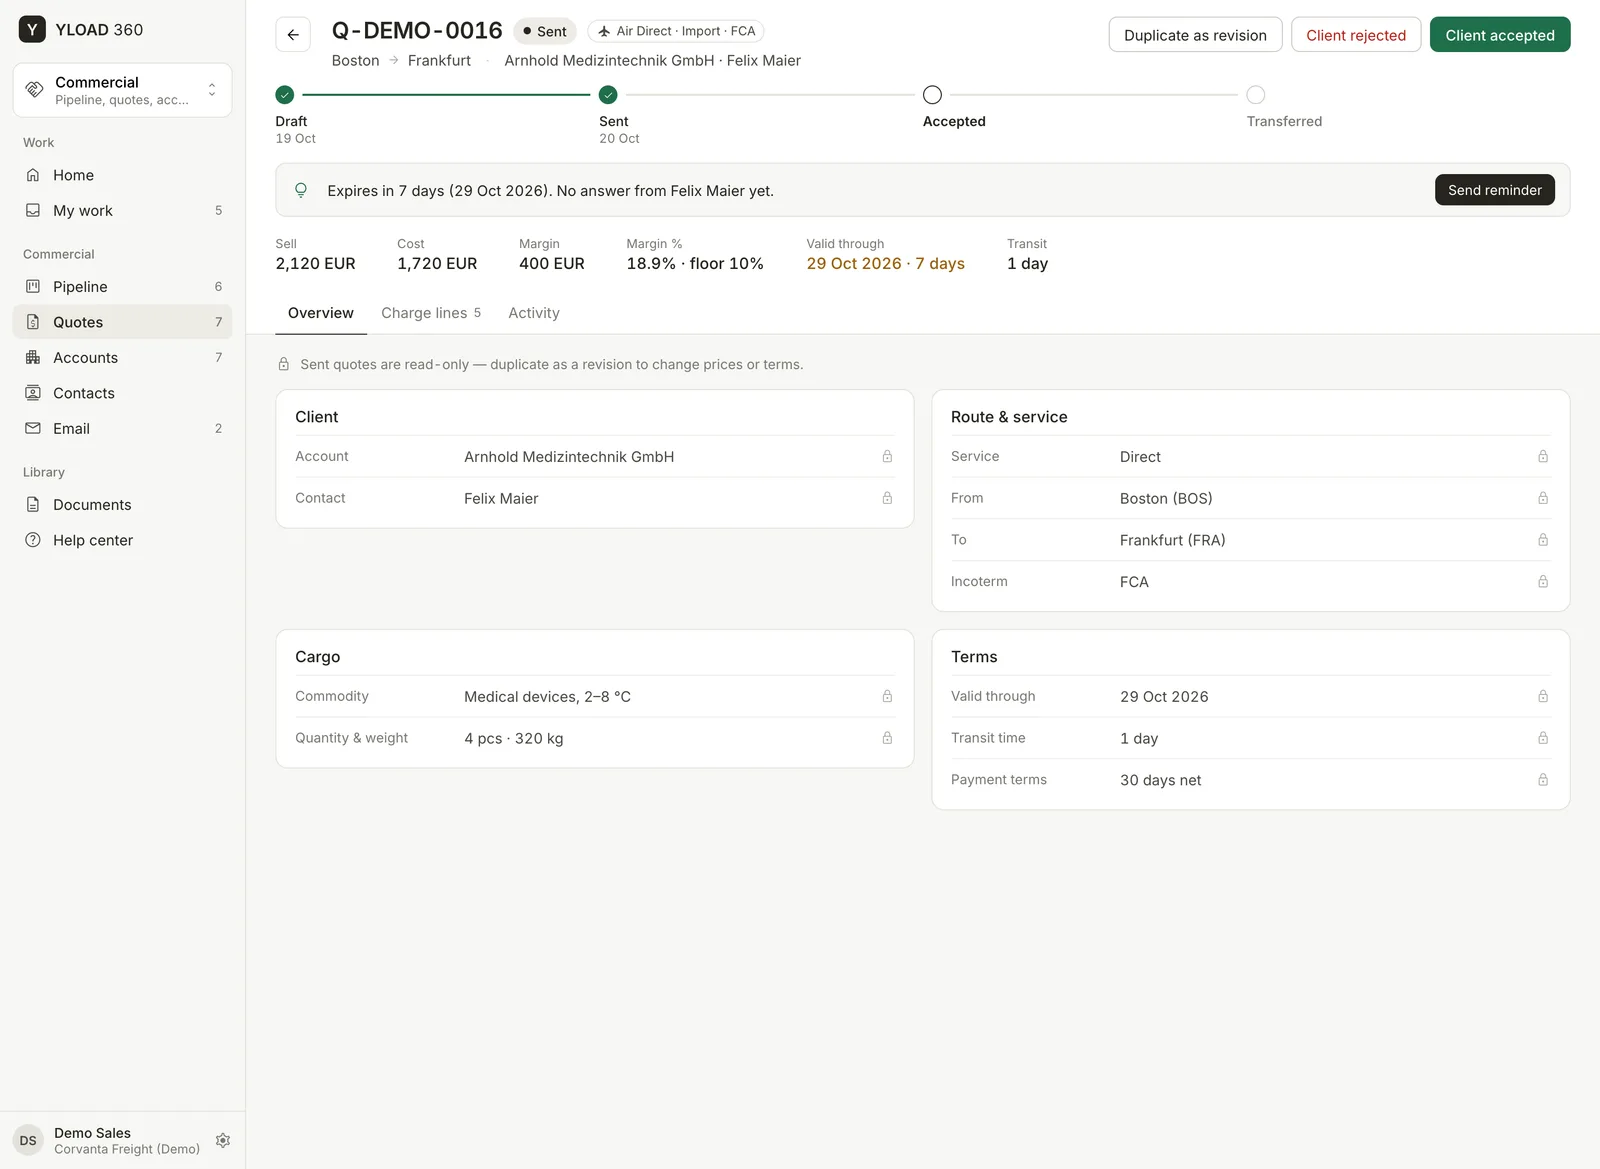The width and height of the screenshot is (1600, 1169).
Task: Send reminder to Felix Maier
Action: point(1495,190)
